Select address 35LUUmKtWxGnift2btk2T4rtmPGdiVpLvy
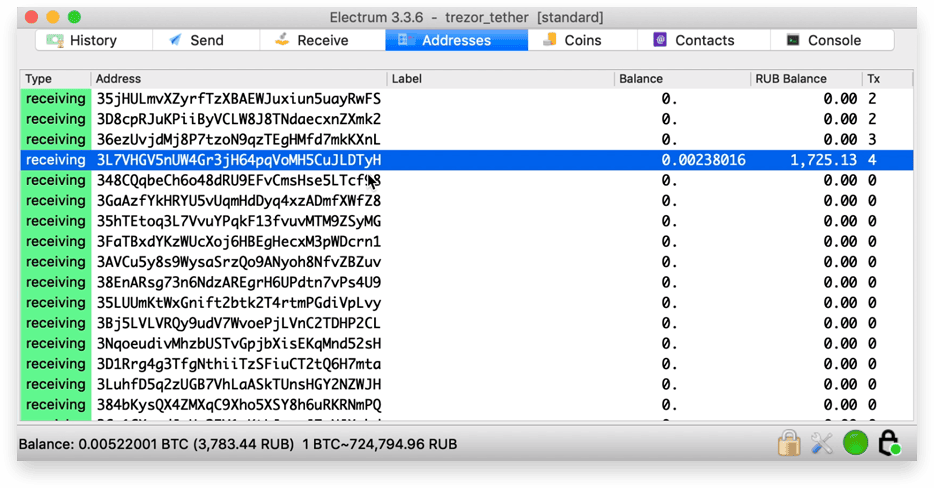This screenshot has height=488, width=934. click(x=238, y=303)
